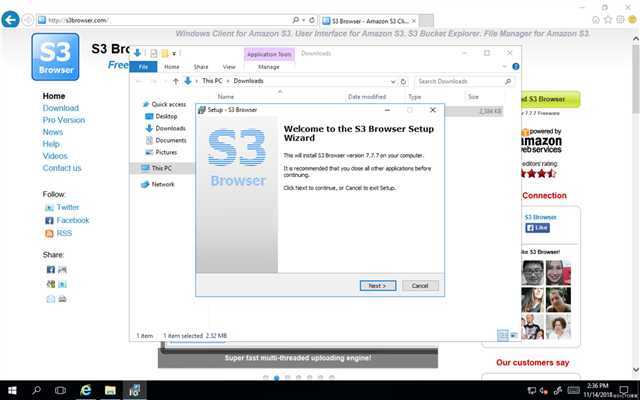640x400 pixels.
Task: Switch Explorer to the details view icon
Action: (503, 336)
